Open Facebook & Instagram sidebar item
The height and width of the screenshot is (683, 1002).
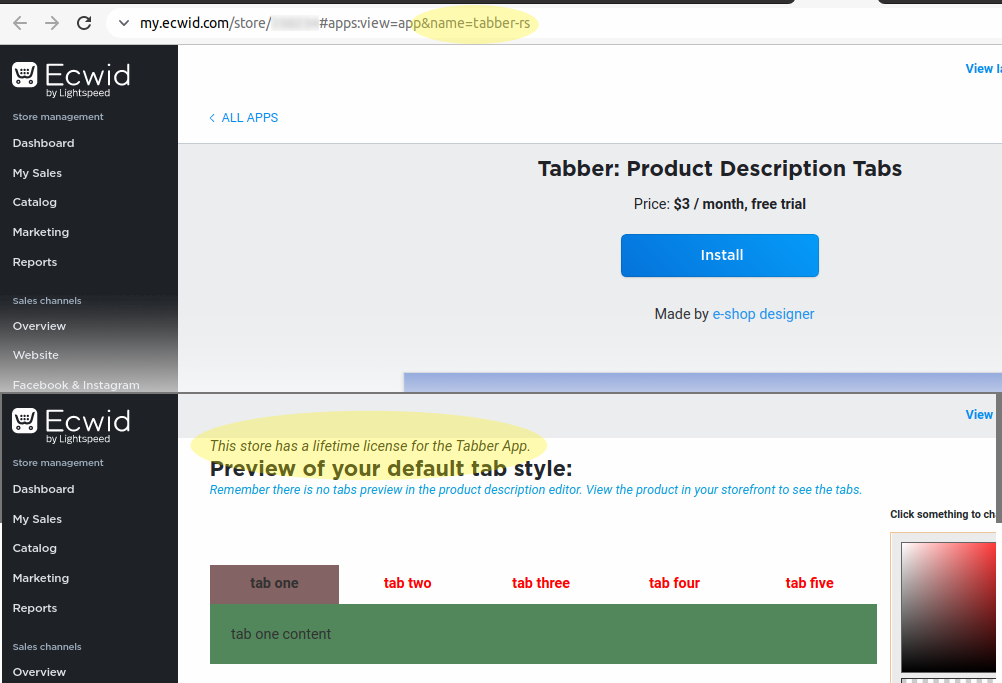point(76,385)
